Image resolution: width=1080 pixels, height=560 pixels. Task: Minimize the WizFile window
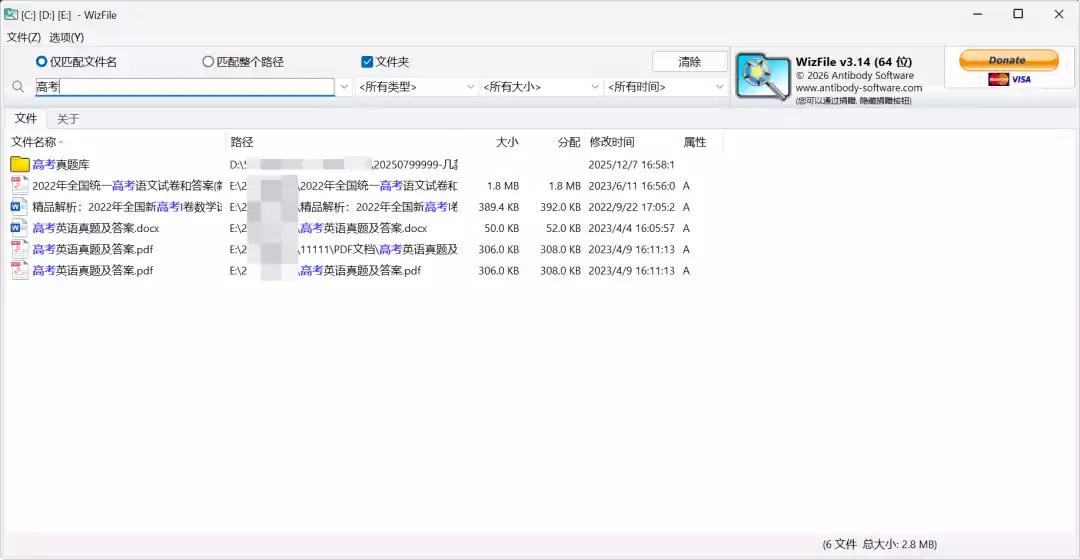tap(977, 14)
